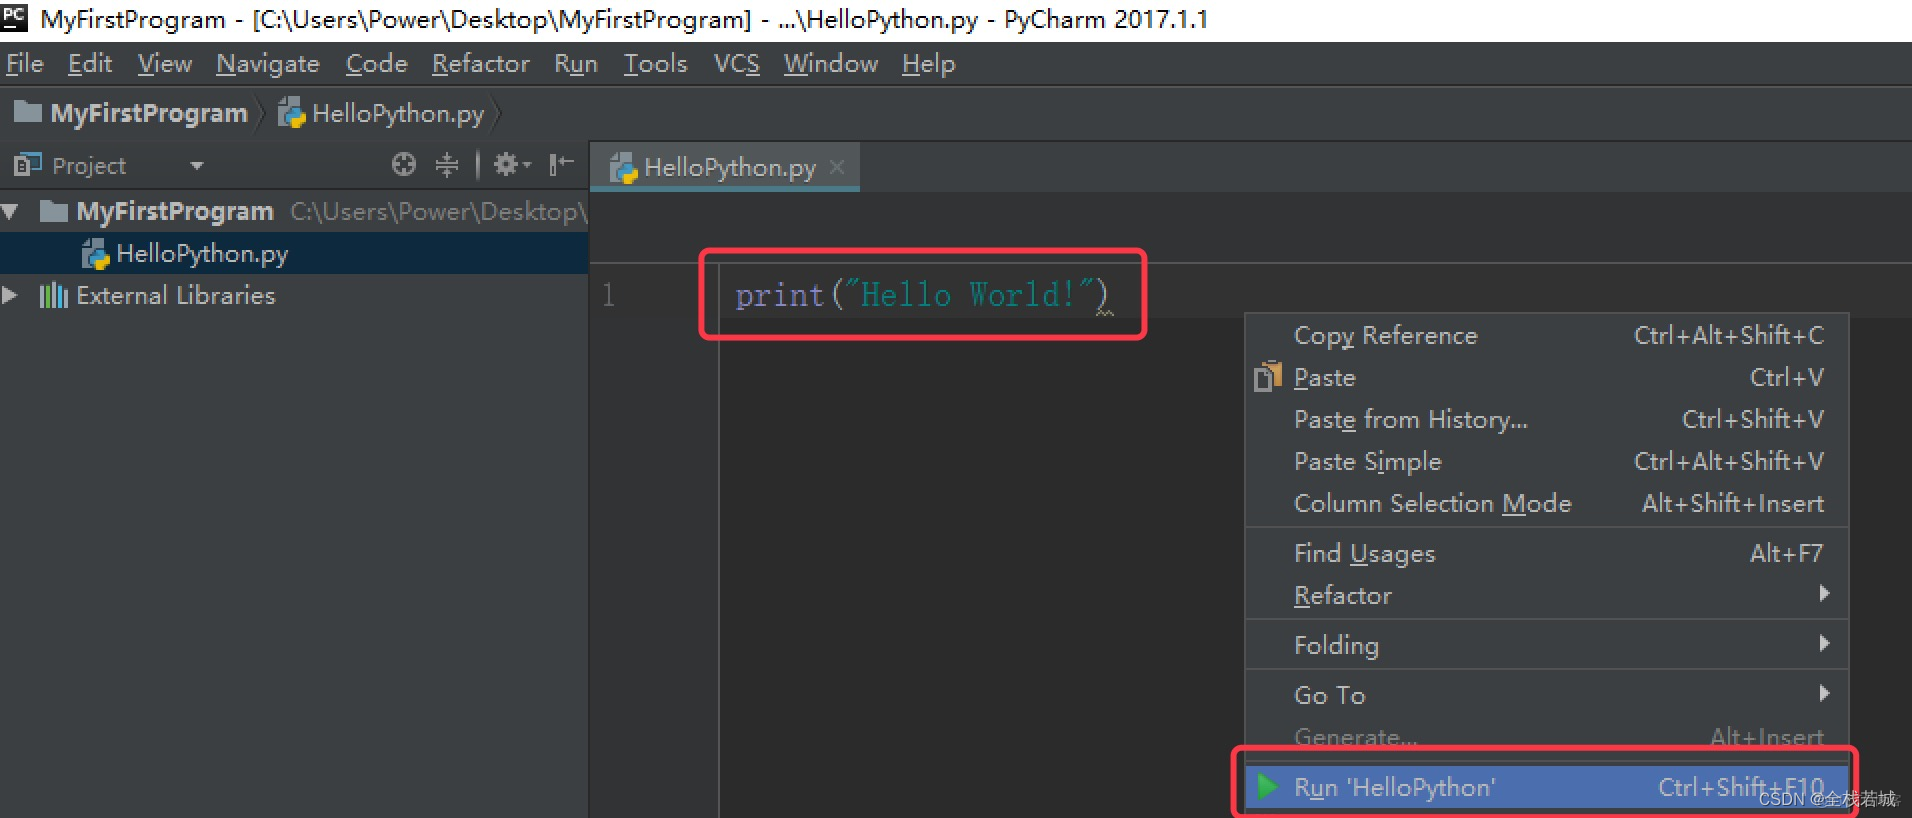
Task: Click the External Libraries bars icon
Action: tap(53, 296)
